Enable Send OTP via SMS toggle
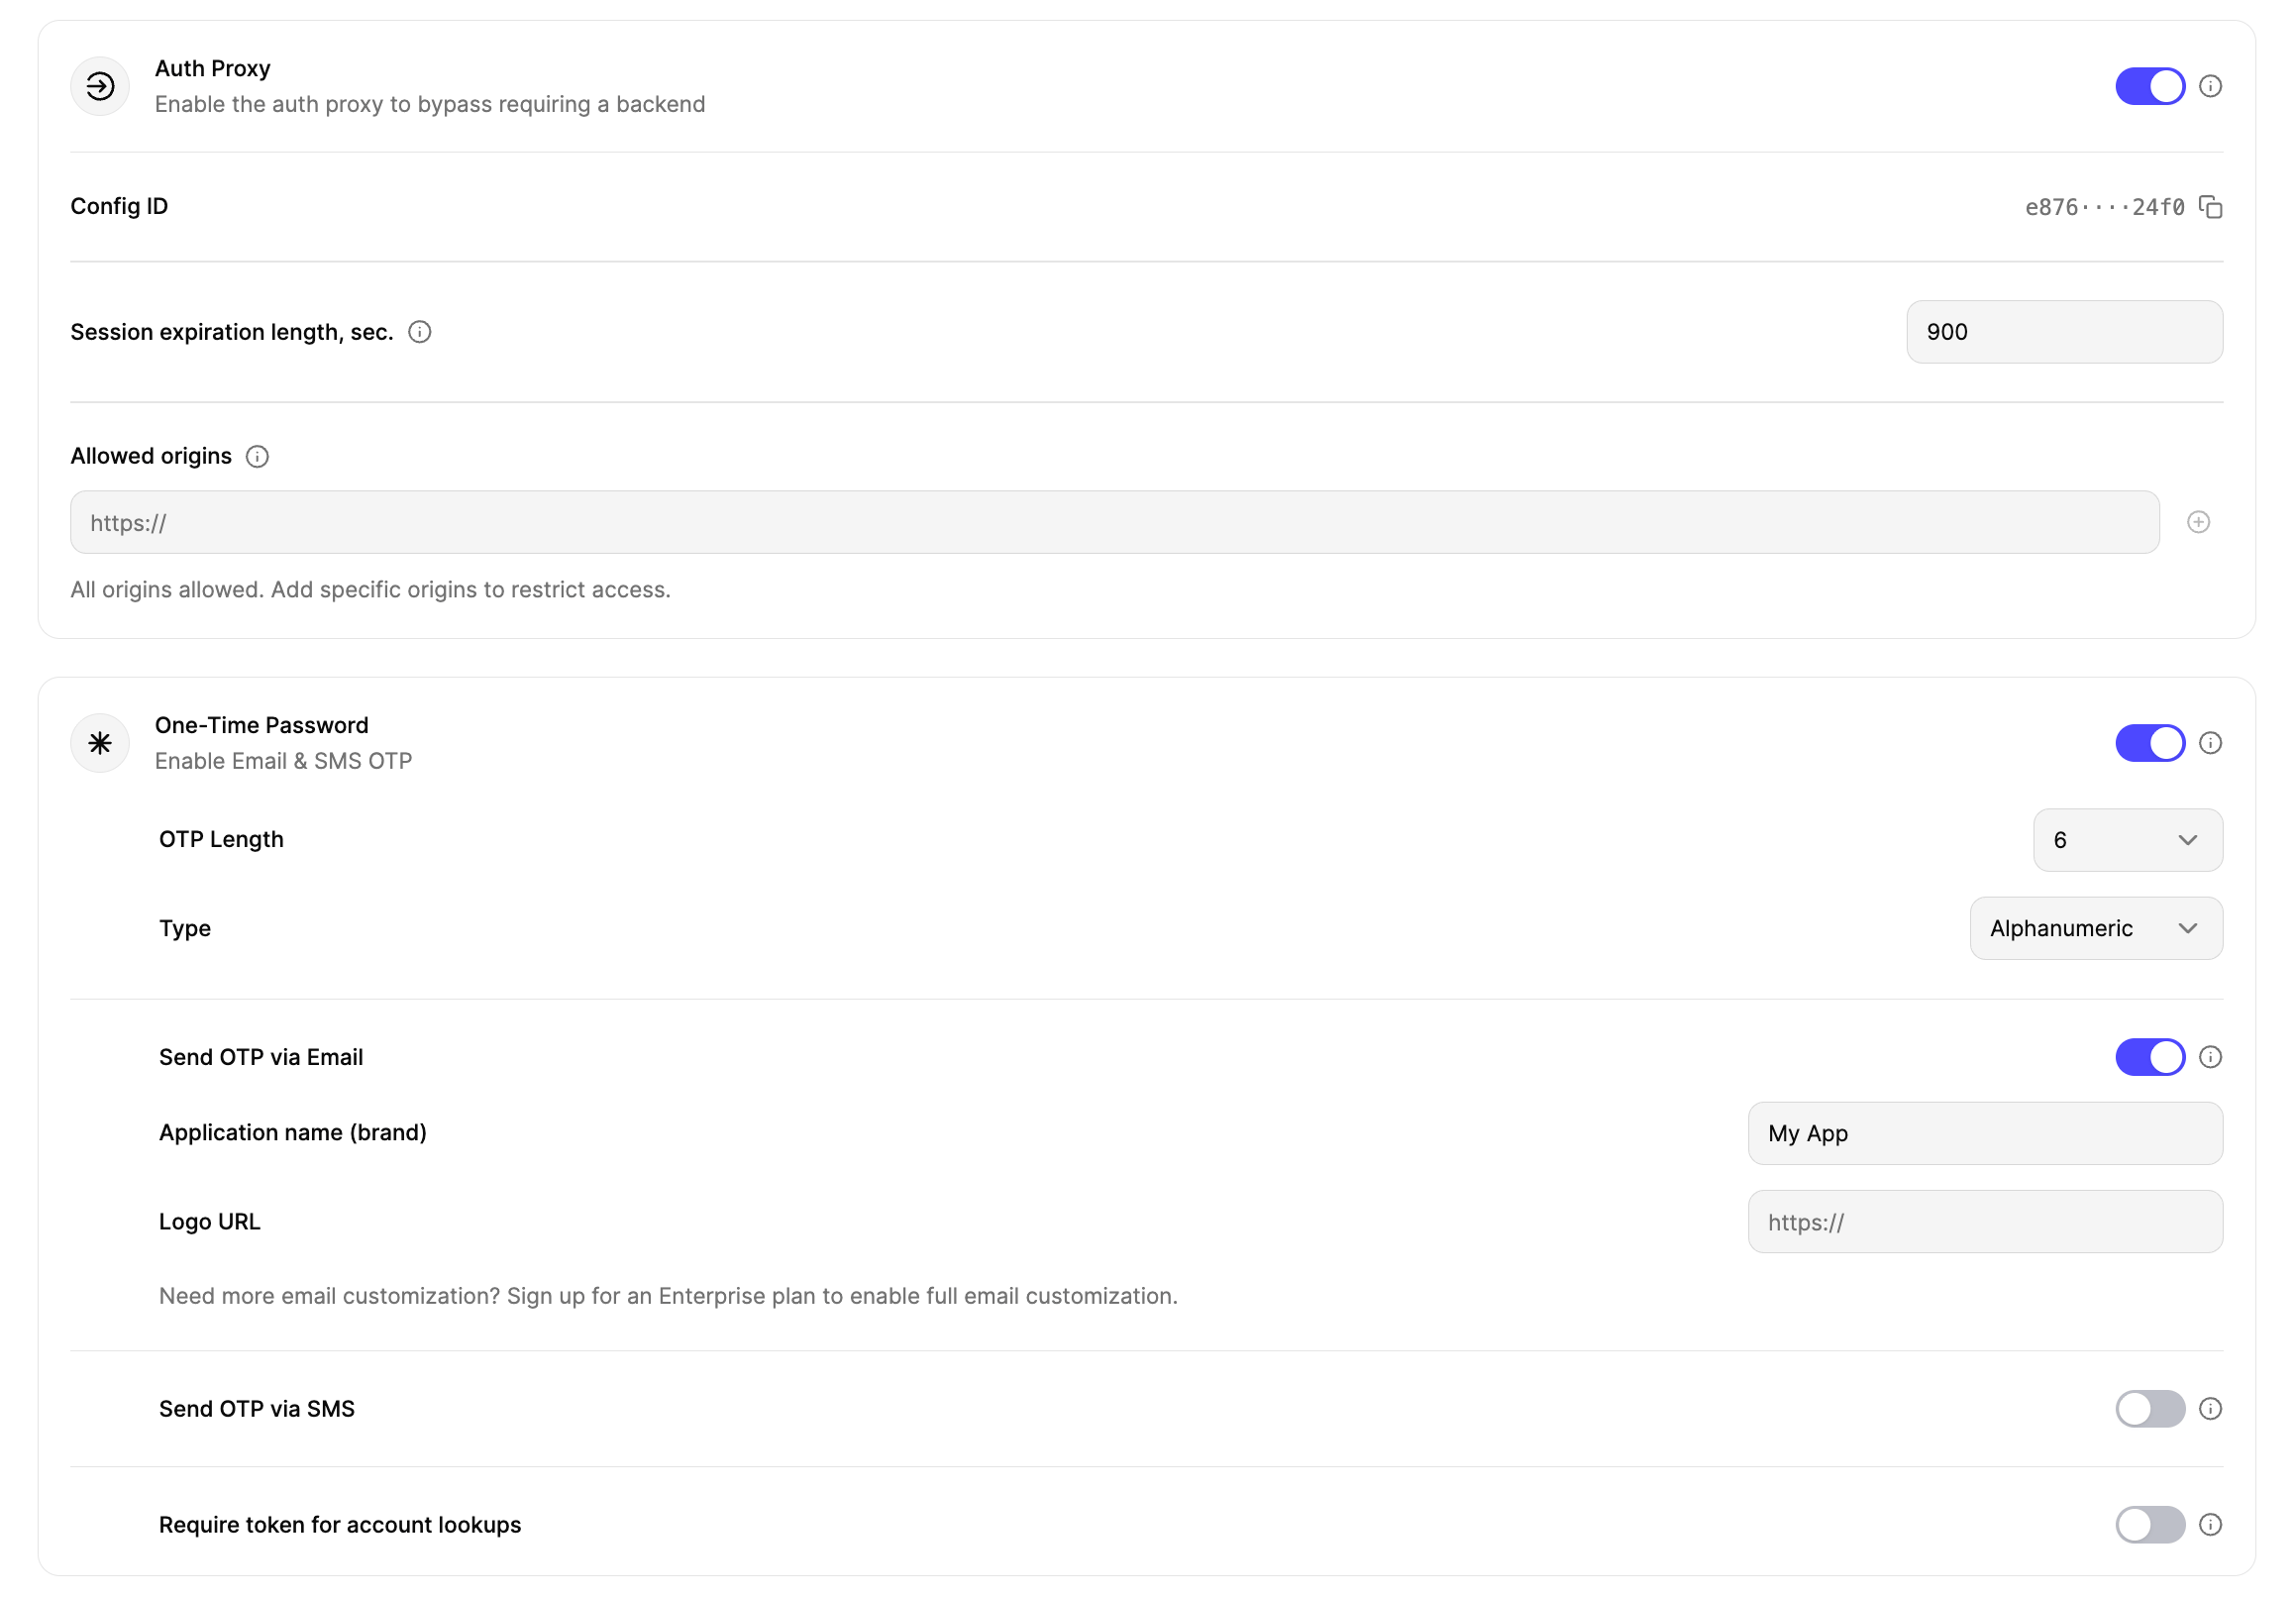This screenshot has width=2296, height=1599. tap(2150, 1409)
